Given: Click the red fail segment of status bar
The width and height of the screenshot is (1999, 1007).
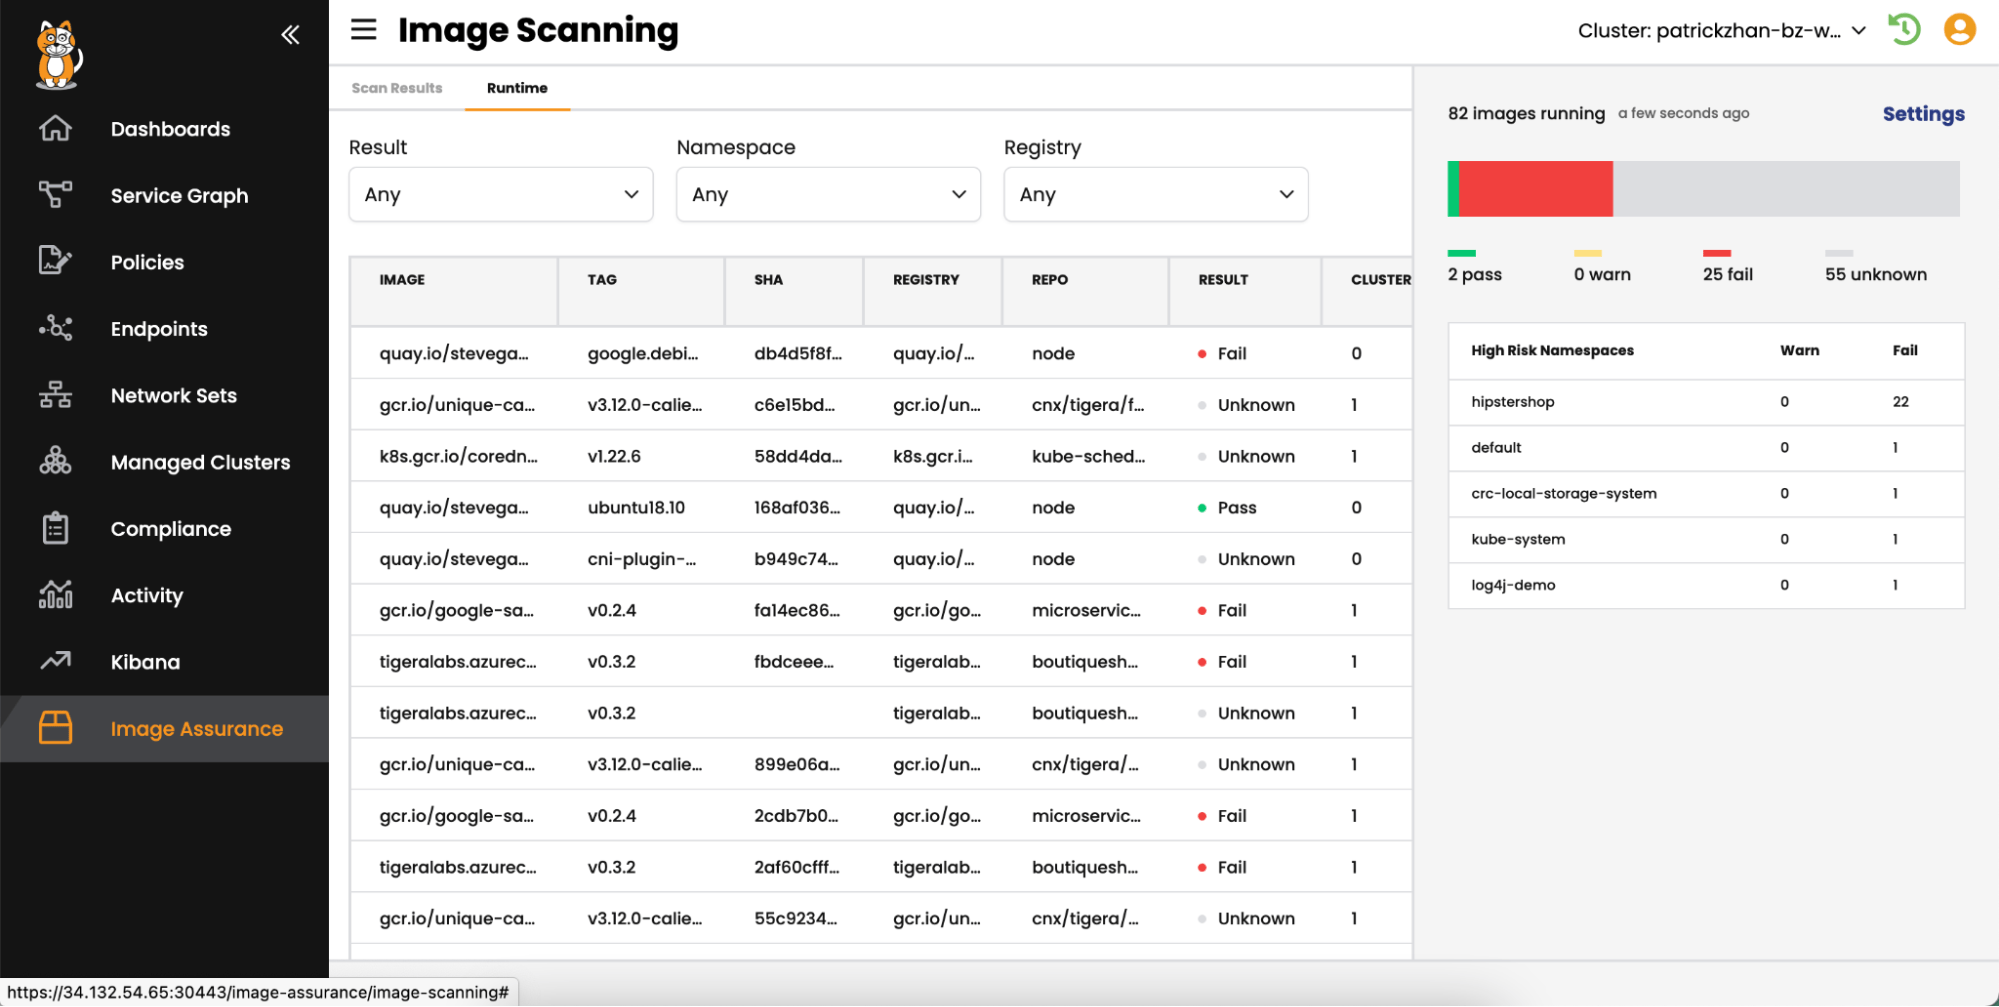Looking at the screenshot, I should click(x=1536, y=189).
